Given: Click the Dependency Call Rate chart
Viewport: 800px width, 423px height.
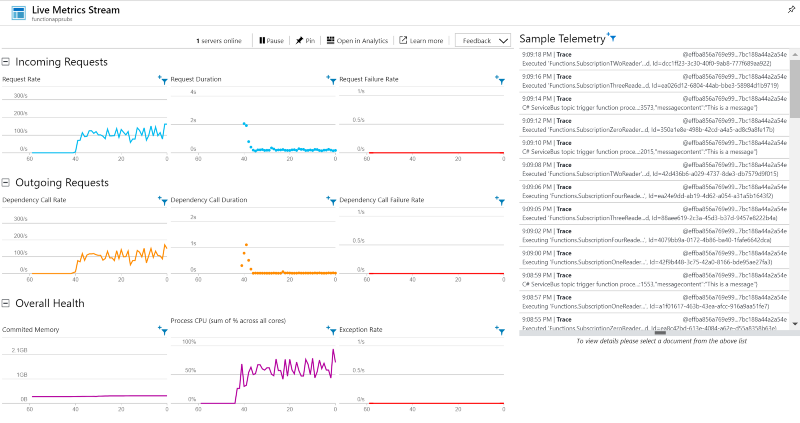Looking at the screenshot, I should [x=85, y=243].
